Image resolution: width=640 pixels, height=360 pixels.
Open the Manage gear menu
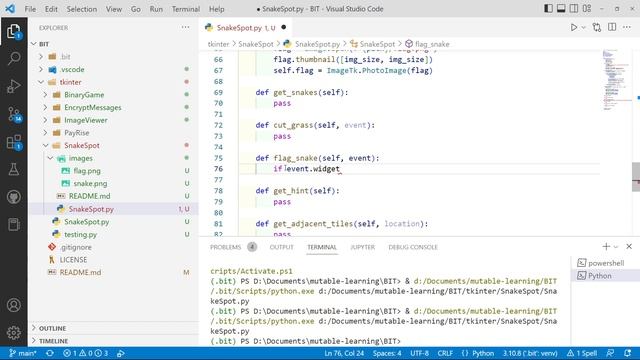(13, 333)
